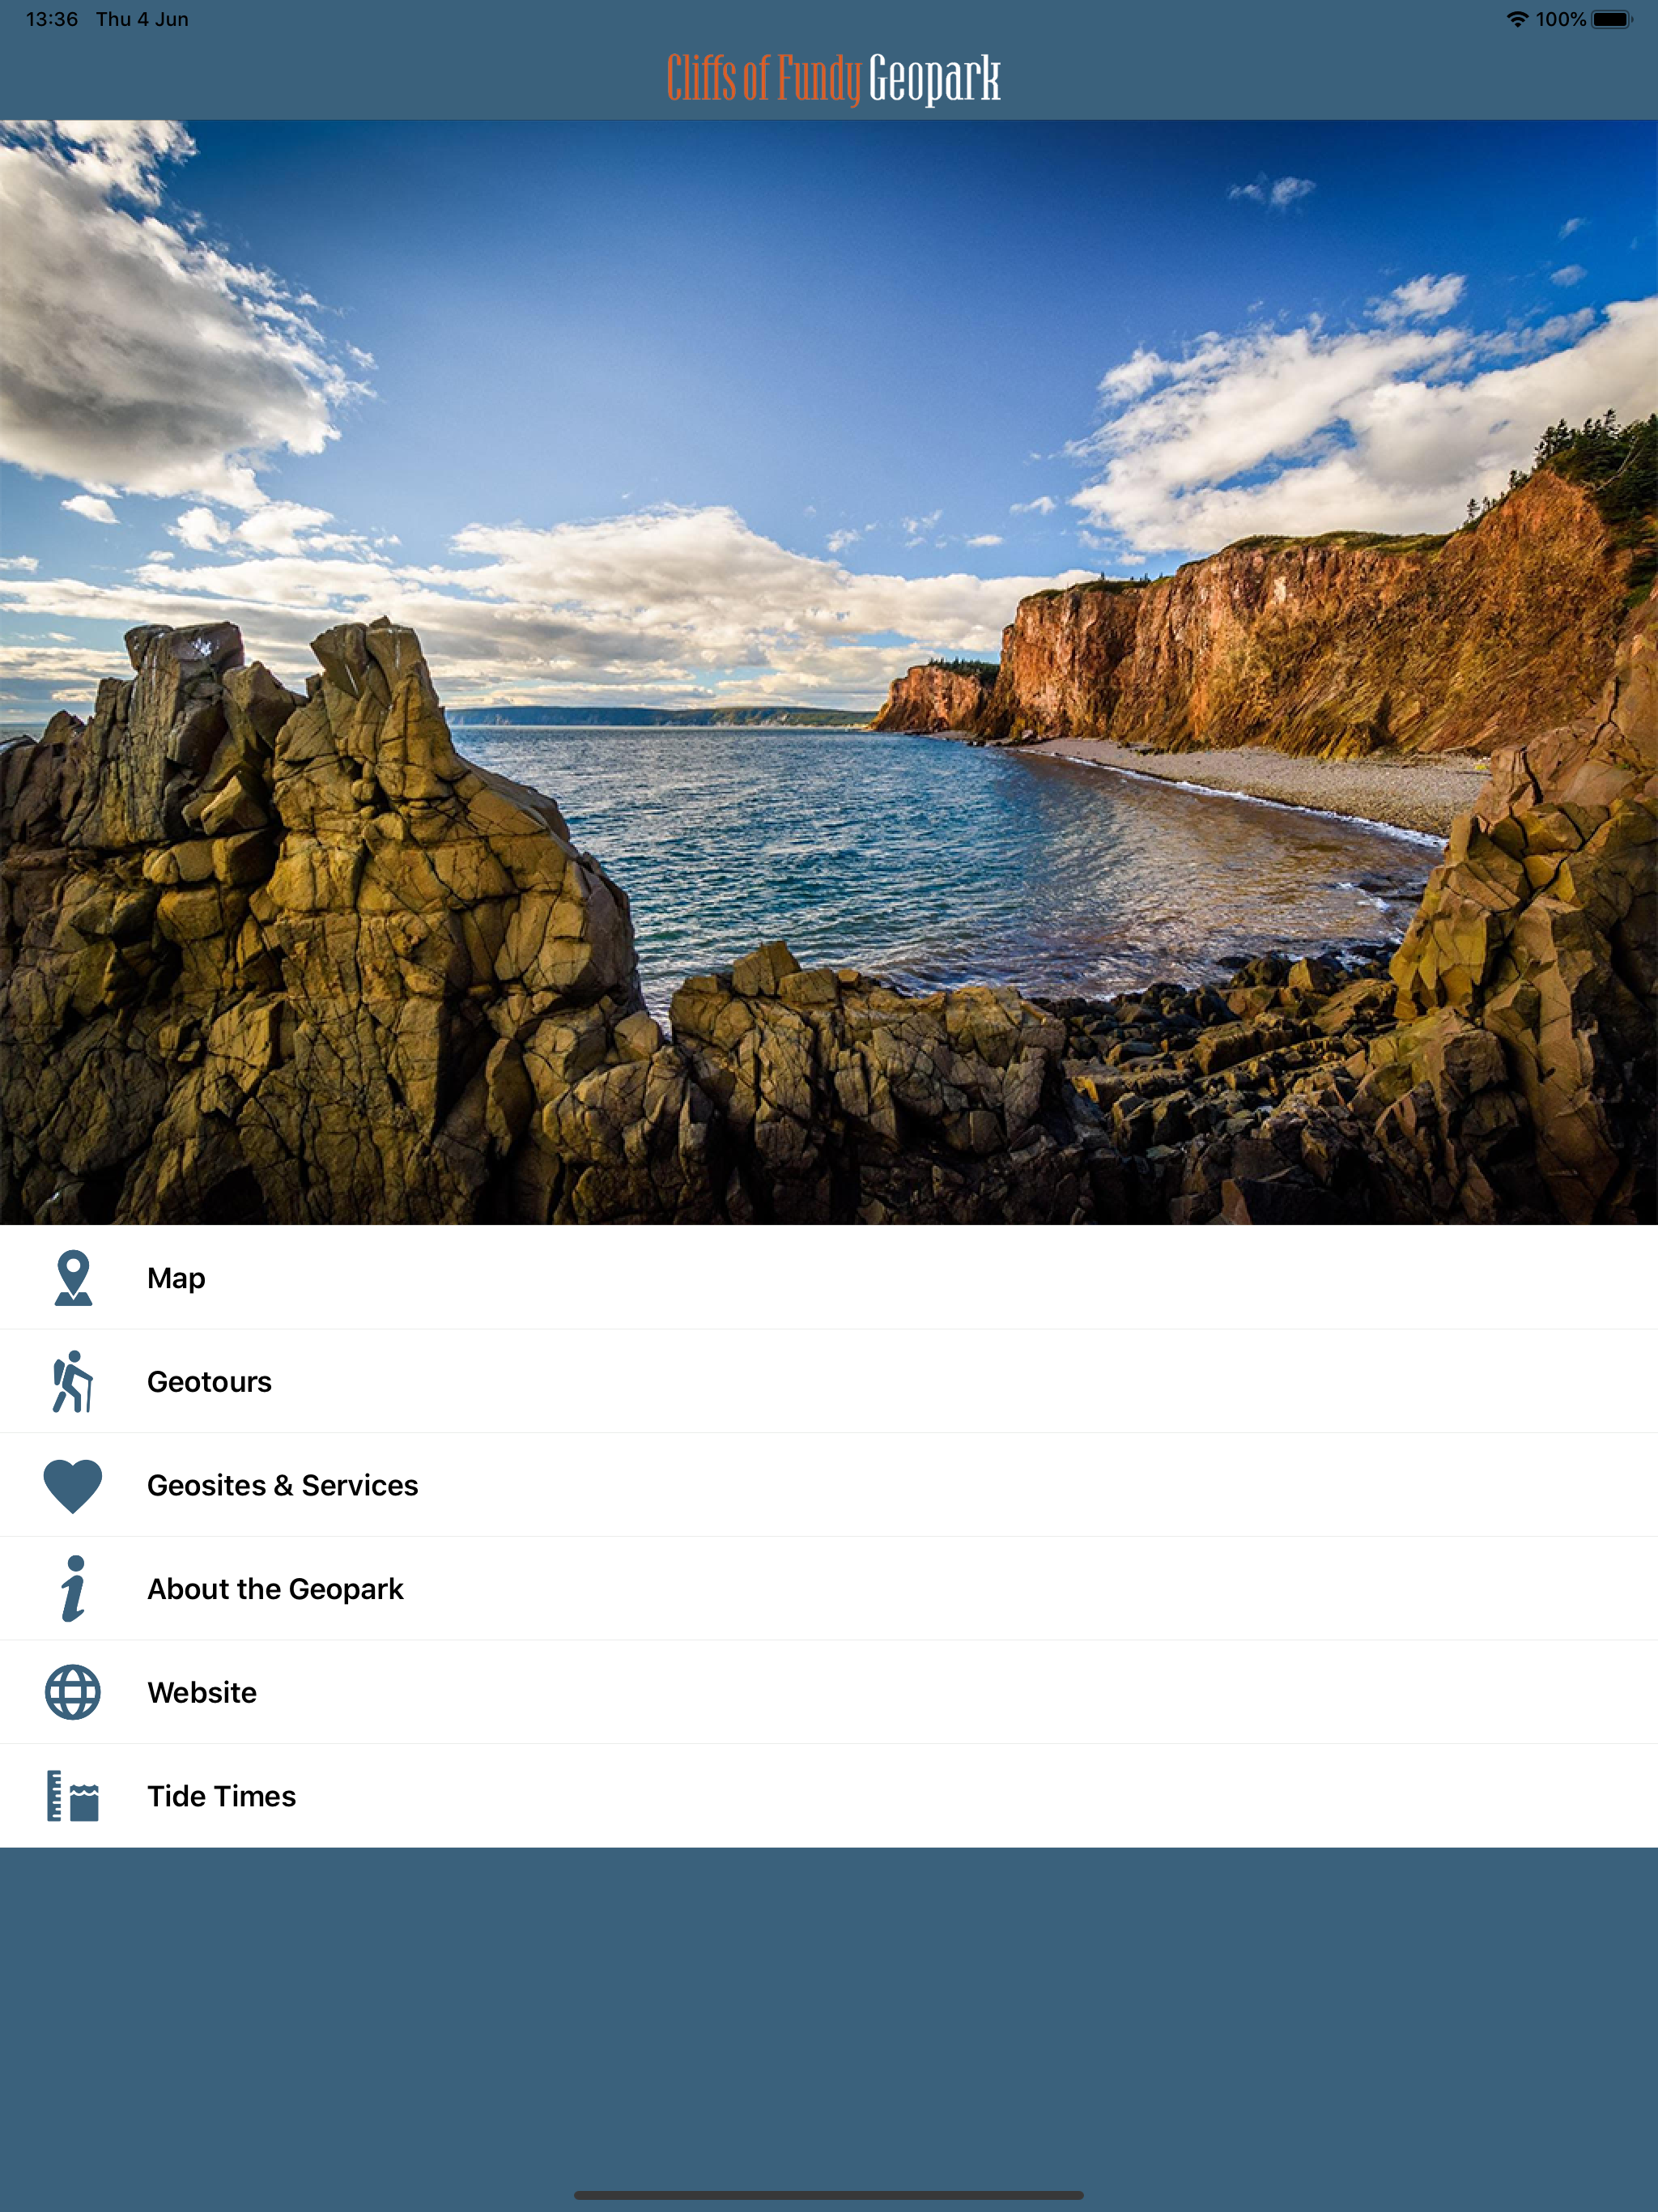Tap the heart icon for Geosites & Services

(x=73, y=1486)
